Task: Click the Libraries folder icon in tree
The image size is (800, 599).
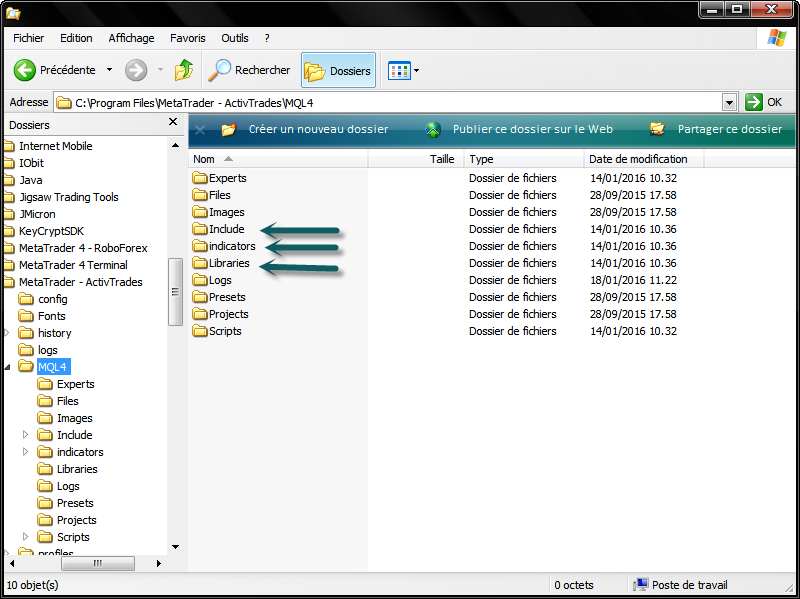Action: click(x=45, y=468)
